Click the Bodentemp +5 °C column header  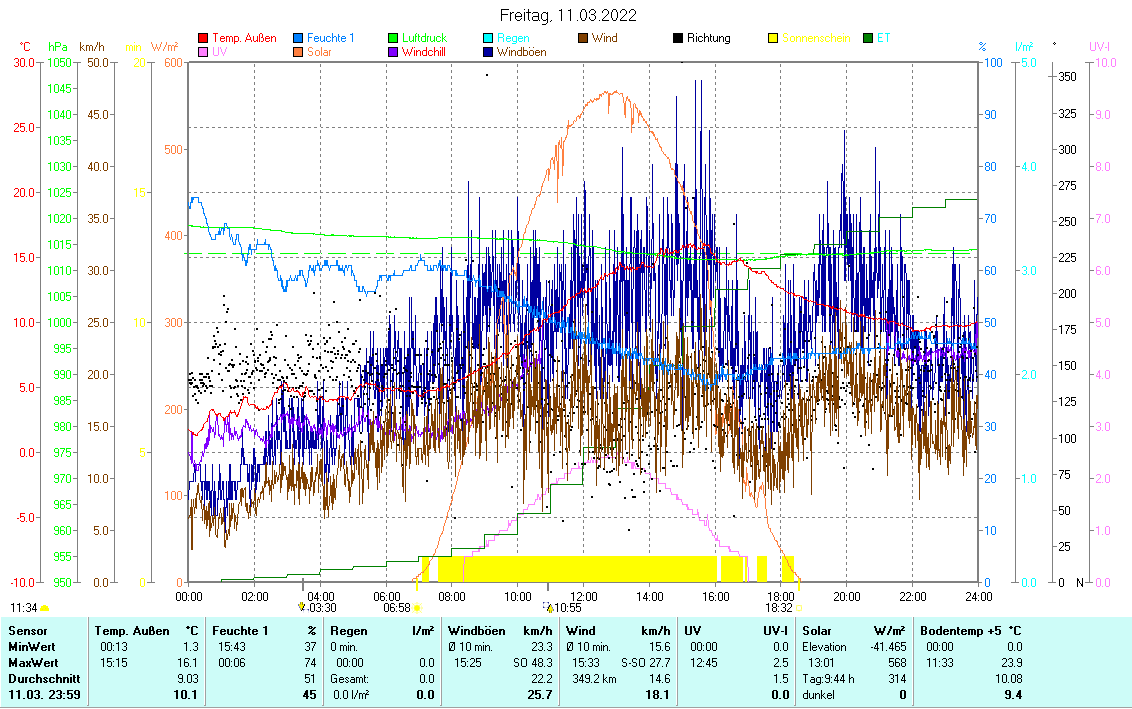pos(971,631)
